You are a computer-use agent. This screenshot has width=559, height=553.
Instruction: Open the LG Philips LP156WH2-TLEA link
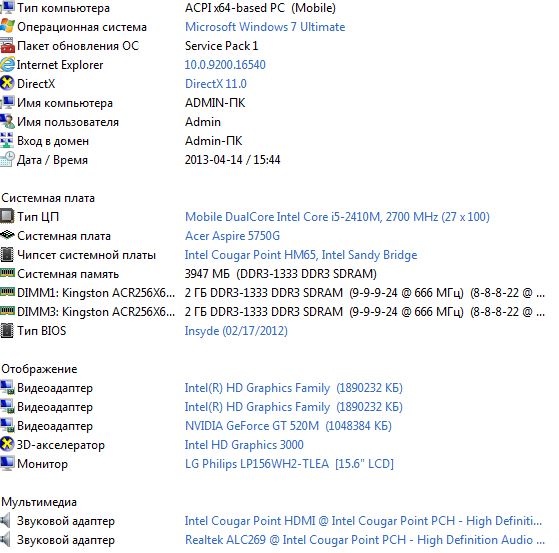pyautogui.click(x=289, y=464)
